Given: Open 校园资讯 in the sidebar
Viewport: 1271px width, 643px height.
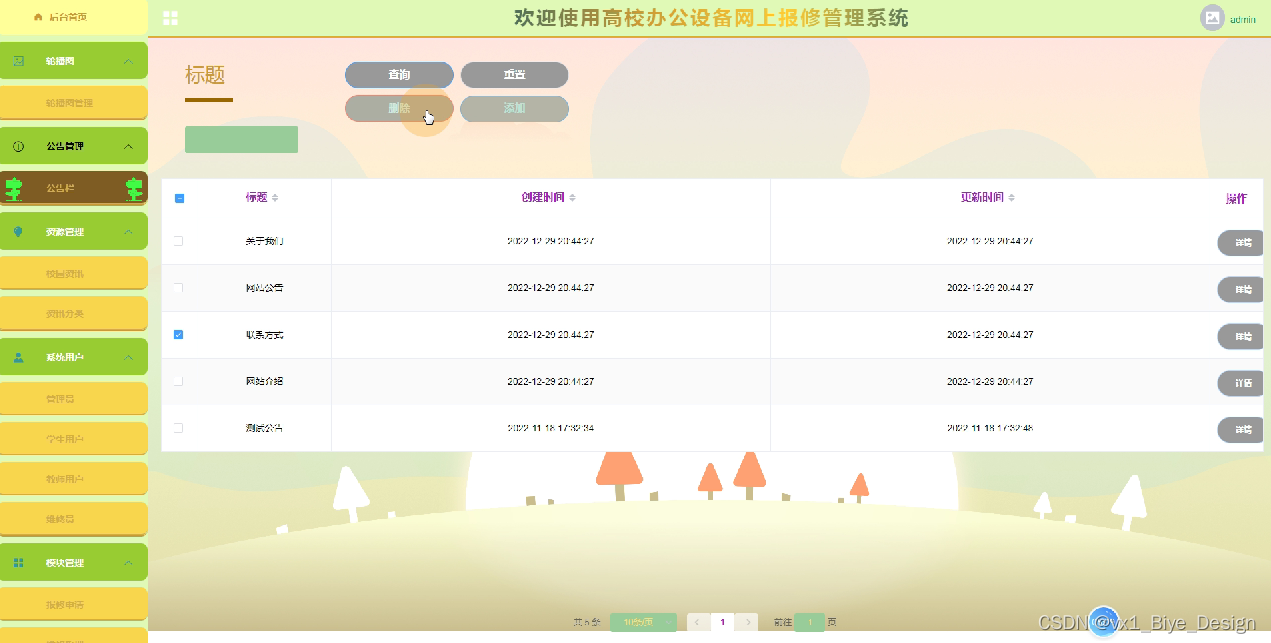Looking at the screenshot, I should [74, 273].
